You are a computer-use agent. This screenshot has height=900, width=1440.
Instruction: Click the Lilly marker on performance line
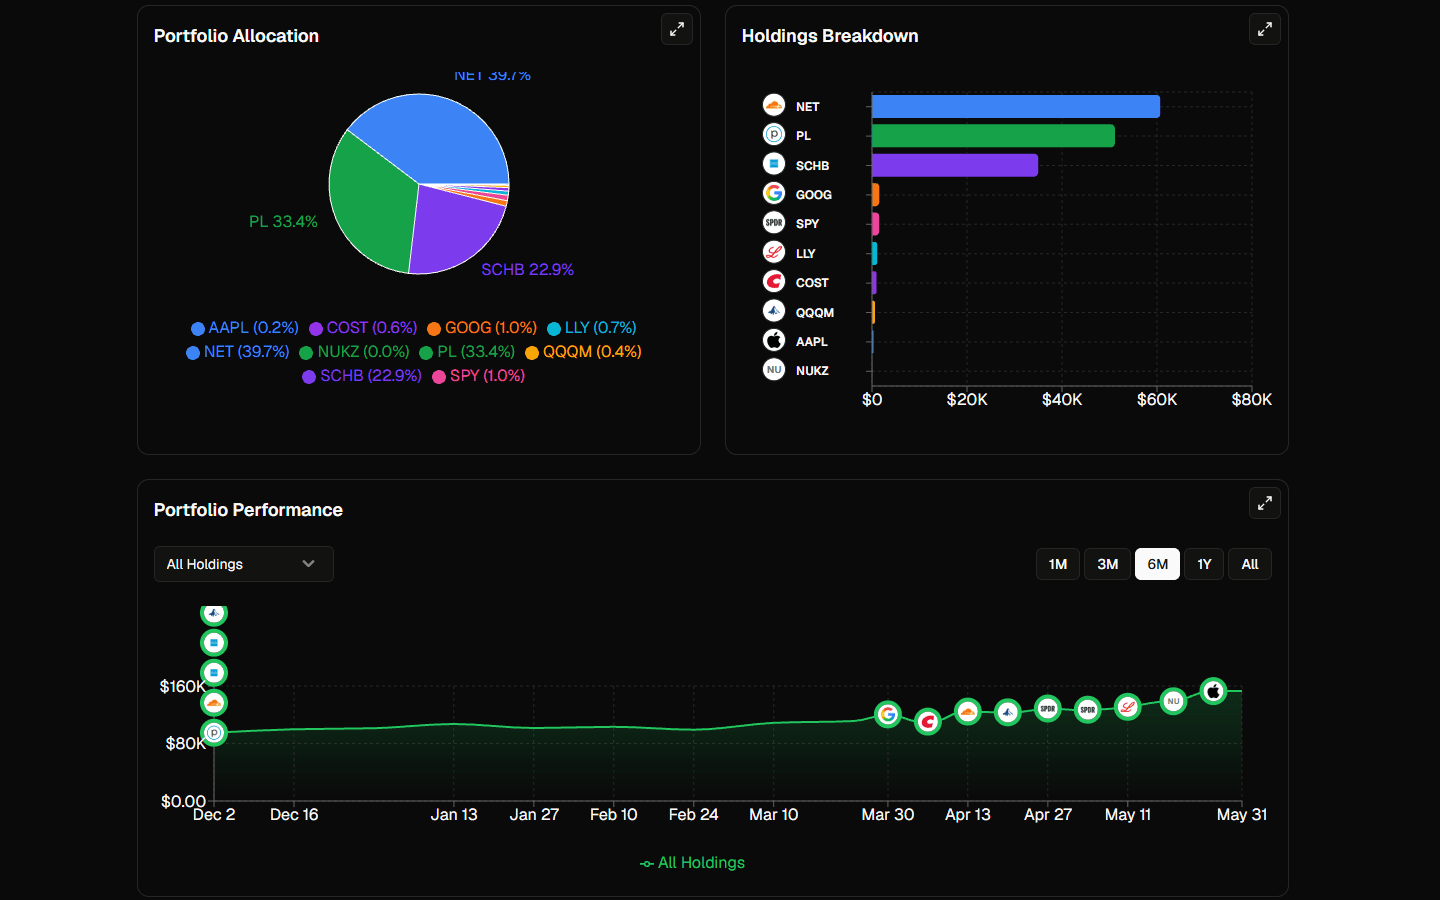[1127, 707]
